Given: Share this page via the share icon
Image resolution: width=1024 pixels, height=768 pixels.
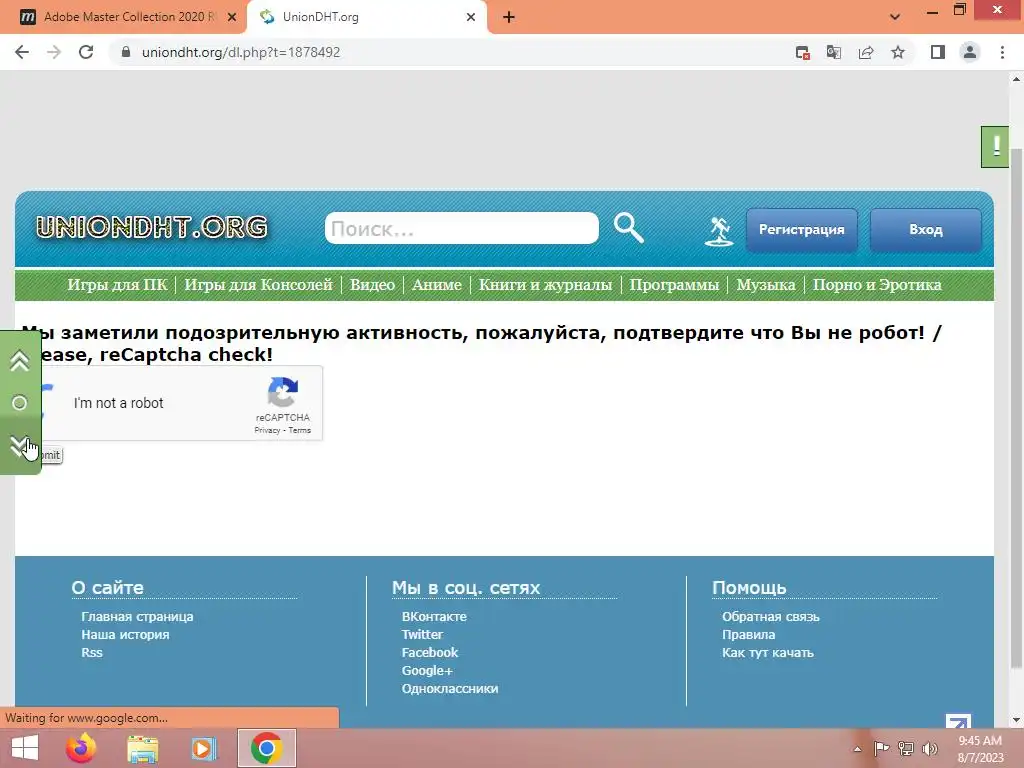Looking at the screenshot, I should click(x=866, y=52).
